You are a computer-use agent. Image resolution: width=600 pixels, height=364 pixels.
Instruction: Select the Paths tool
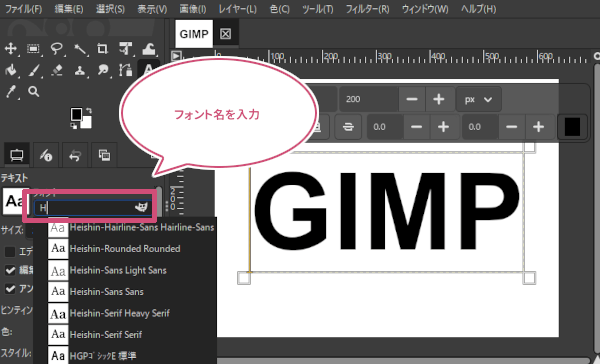pos(125,70)
